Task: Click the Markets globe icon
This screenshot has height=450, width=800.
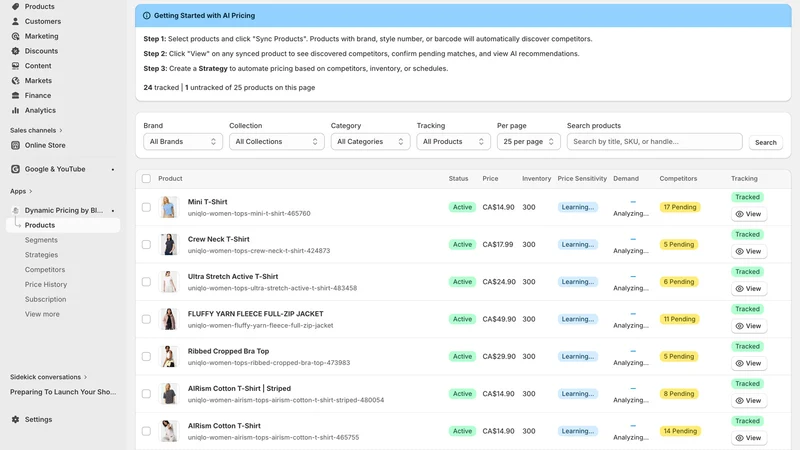Action: point(15,81)
